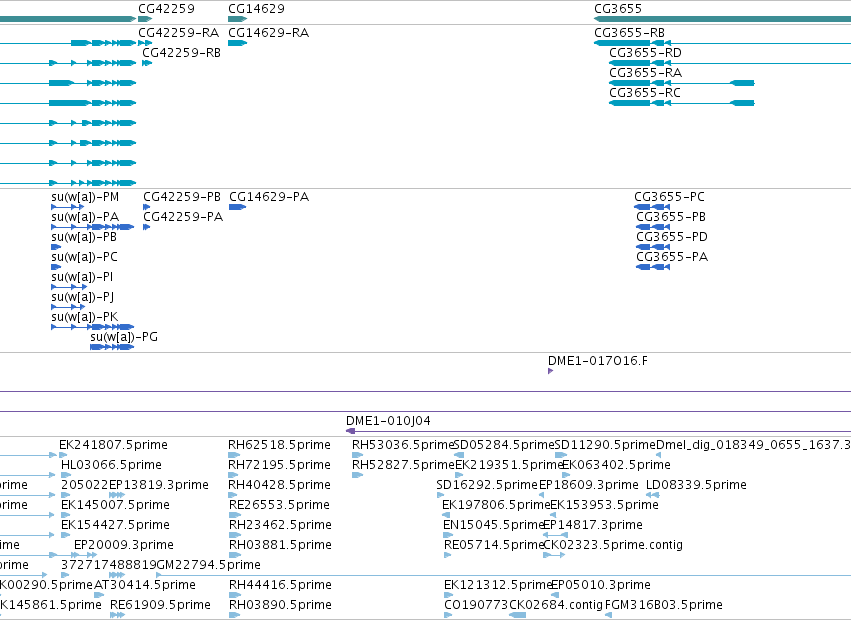Select EST SD05284.5prime
Screen dimensions: 851x620
click(x=504, y=445)
